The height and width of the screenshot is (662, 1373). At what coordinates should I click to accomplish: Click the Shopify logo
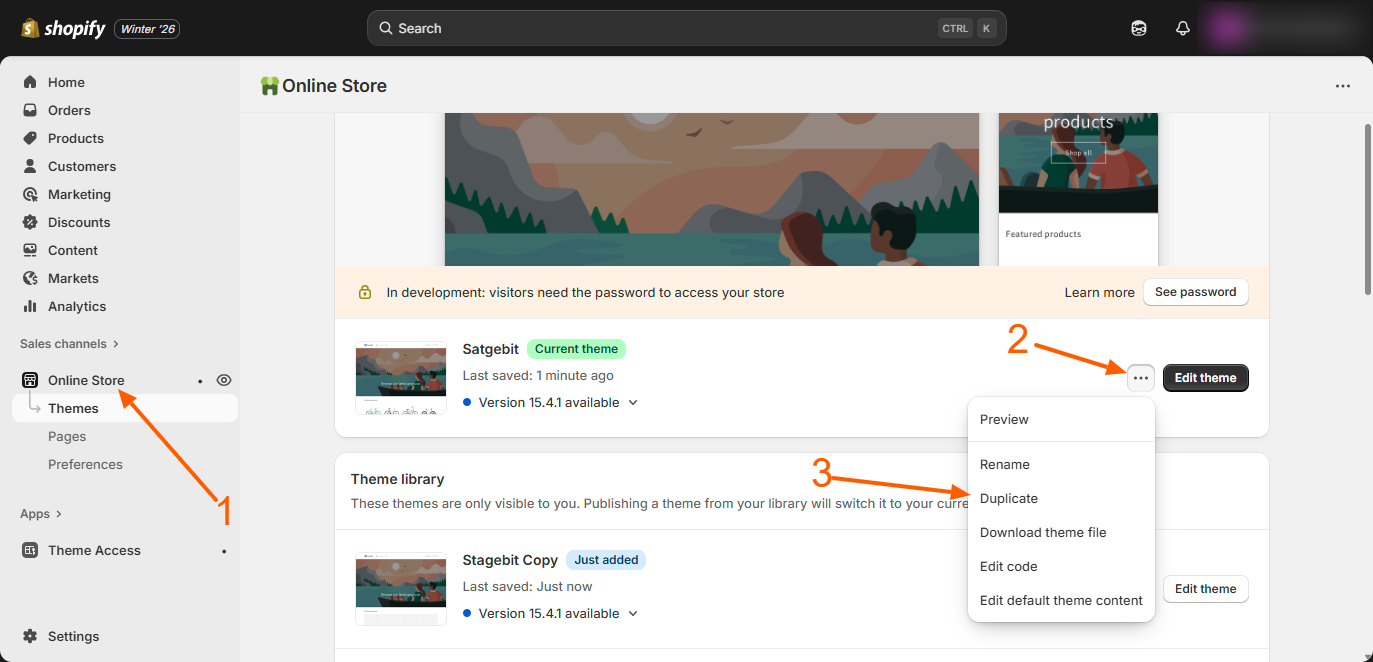[63, 28]
